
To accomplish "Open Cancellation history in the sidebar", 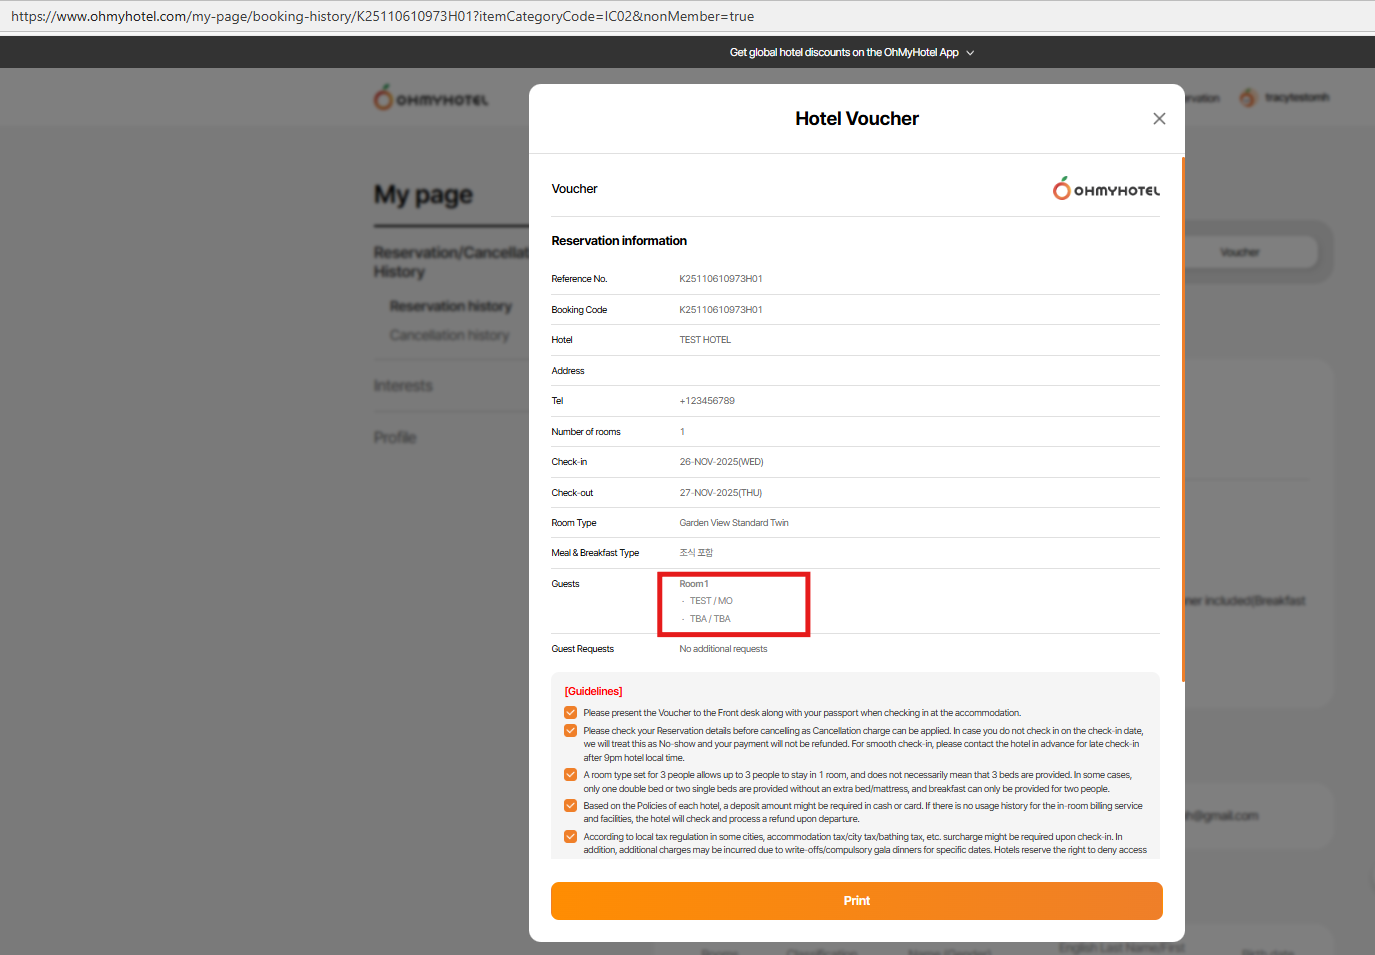I will tap(449, 335).
